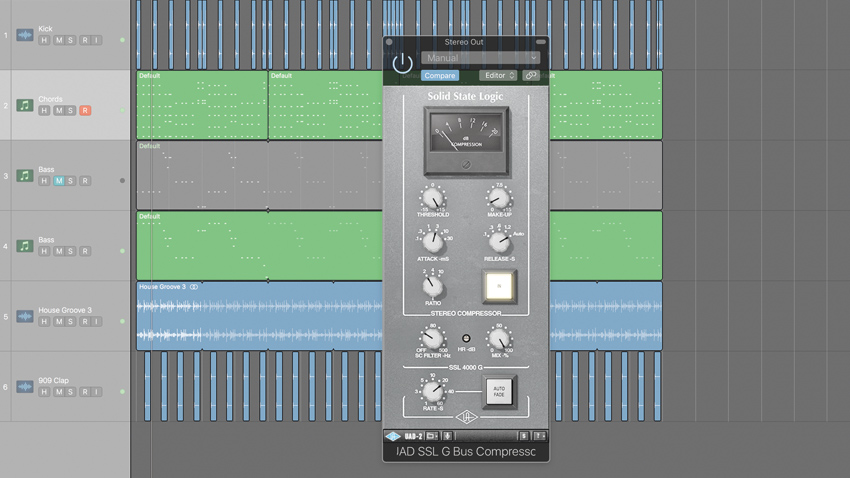Solo the House Groove 3 track
850x478 pixels.
click(x=70, y=322)
